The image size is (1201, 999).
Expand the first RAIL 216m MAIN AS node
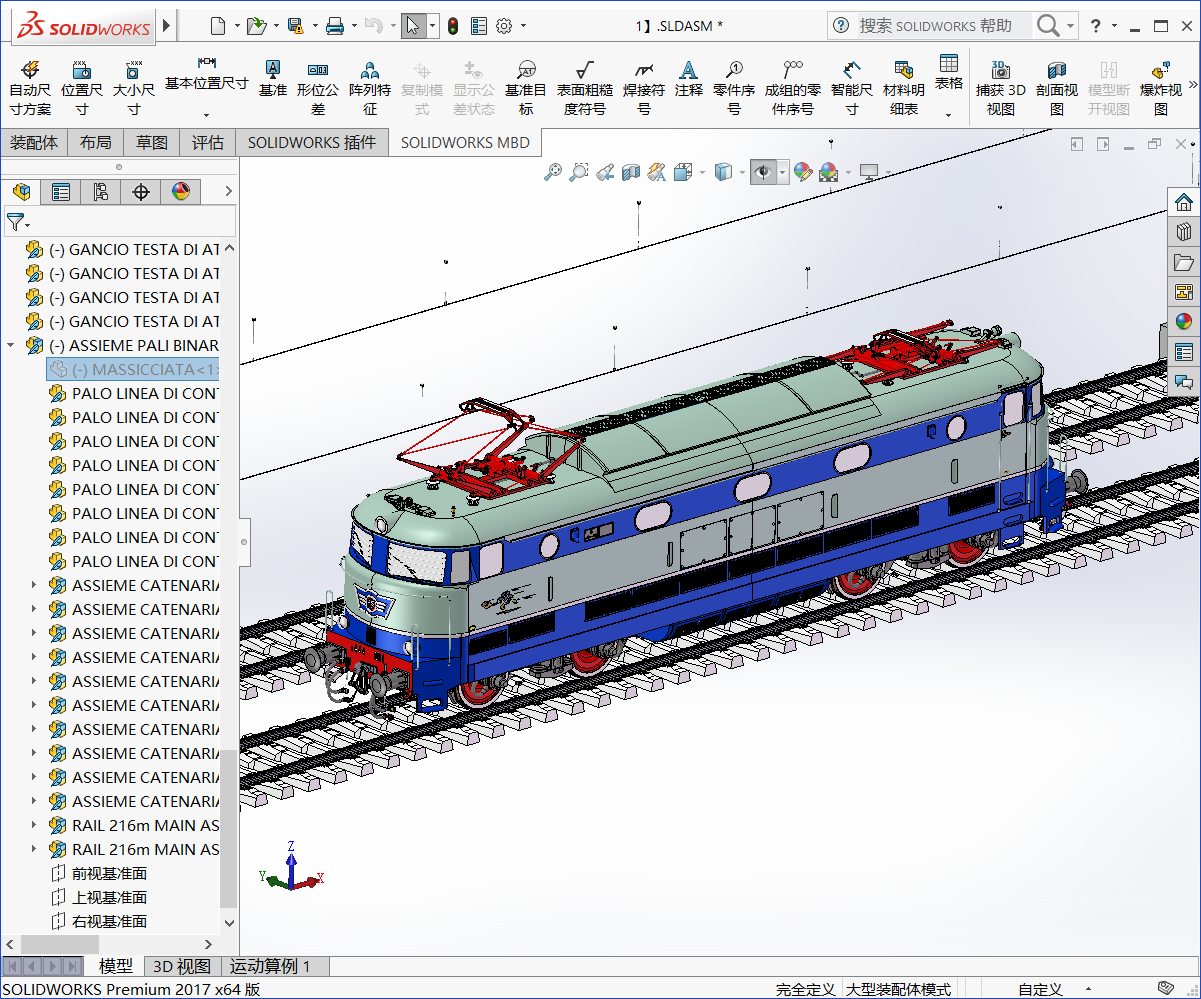[x=35, y=825]
